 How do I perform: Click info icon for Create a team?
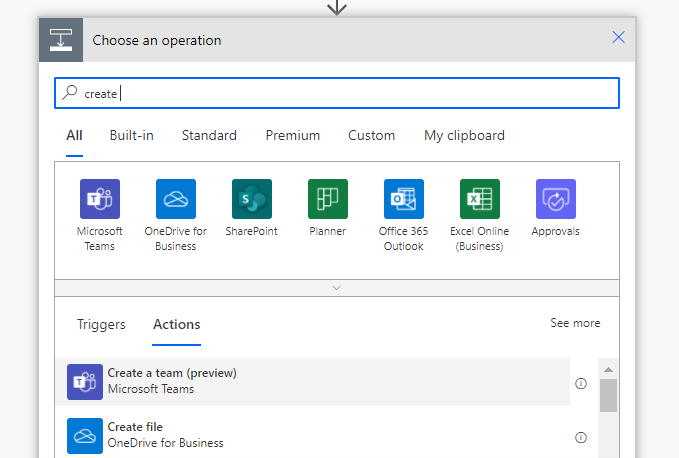tap(580, 383)
